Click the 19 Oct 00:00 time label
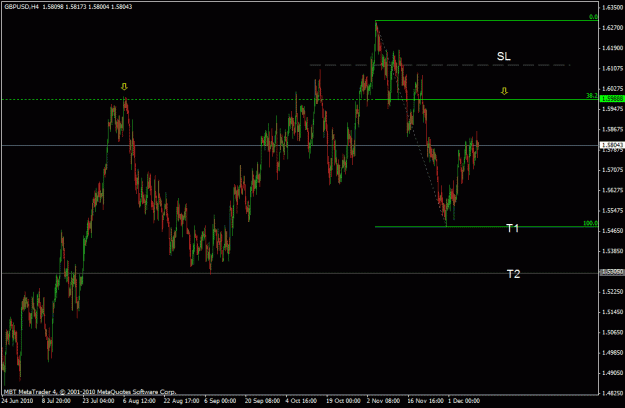Screen dimensions: 625x408 click(x=343, y=401)
